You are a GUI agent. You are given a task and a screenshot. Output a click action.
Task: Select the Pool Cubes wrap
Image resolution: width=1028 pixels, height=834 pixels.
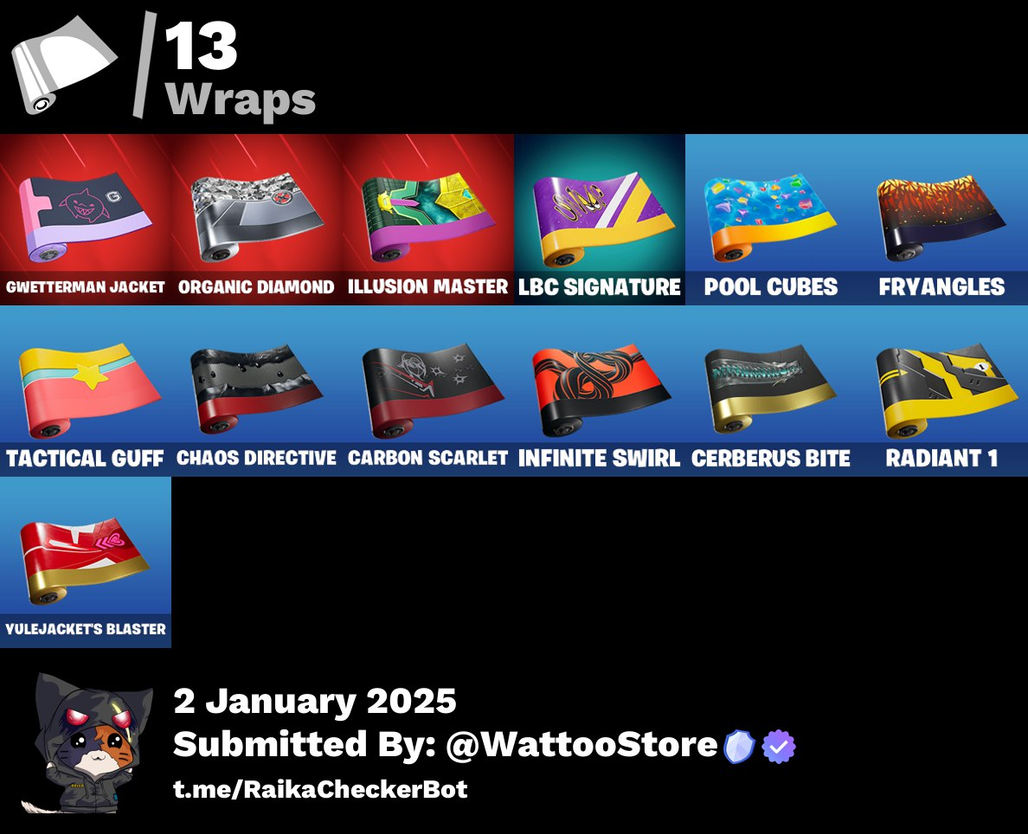pos(771,219)
